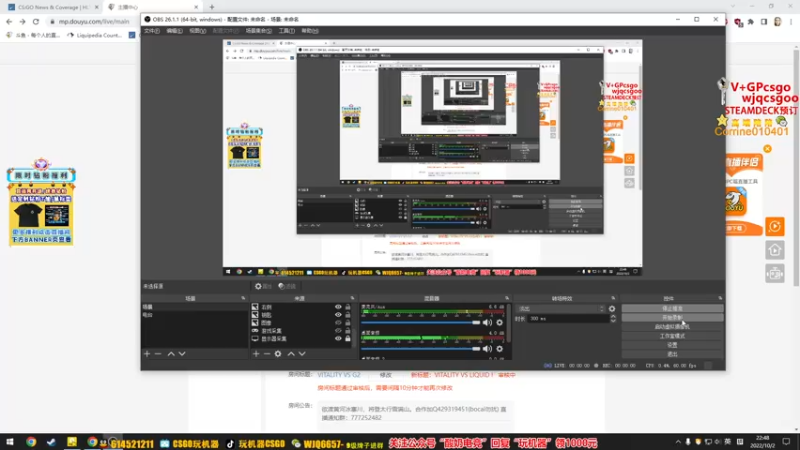Viewport: 800px width, 450px height.
Task: Click the orange play icon on Douyu sidebar
Action: click(774, 227)
